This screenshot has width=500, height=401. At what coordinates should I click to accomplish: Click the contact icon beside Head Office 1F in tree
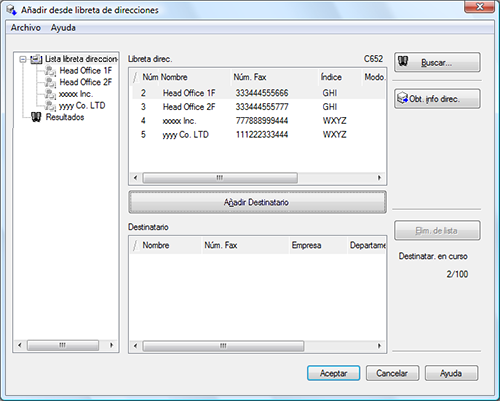point(50,71)
